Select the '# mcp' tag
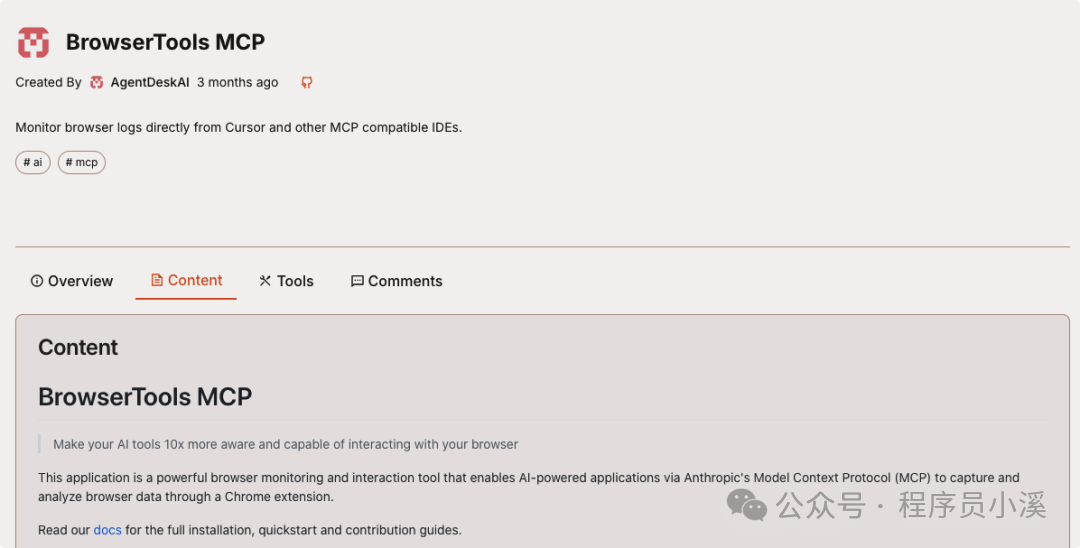1080x548 pixels. coord(82,162)
